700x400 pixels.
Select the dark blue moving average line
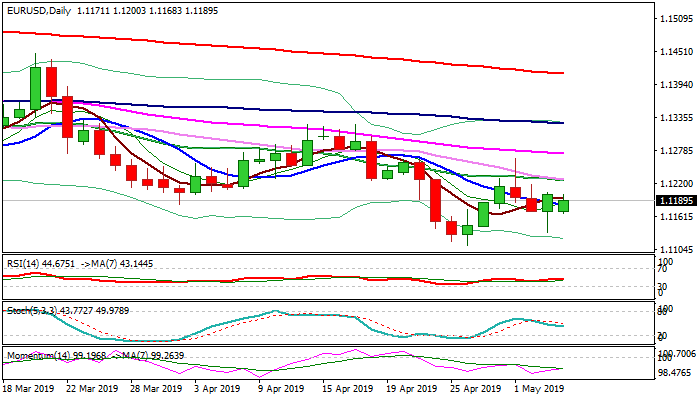tap(300, 111)
